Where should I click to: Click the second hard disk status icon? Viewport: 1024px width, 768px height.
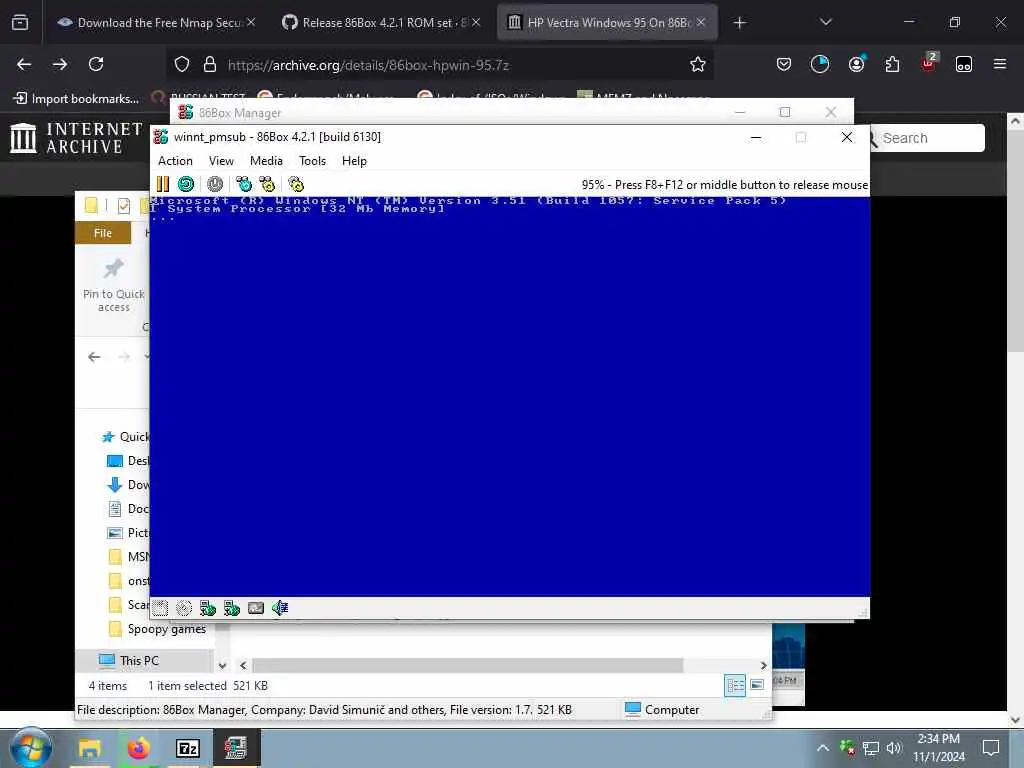coord(232,608)
